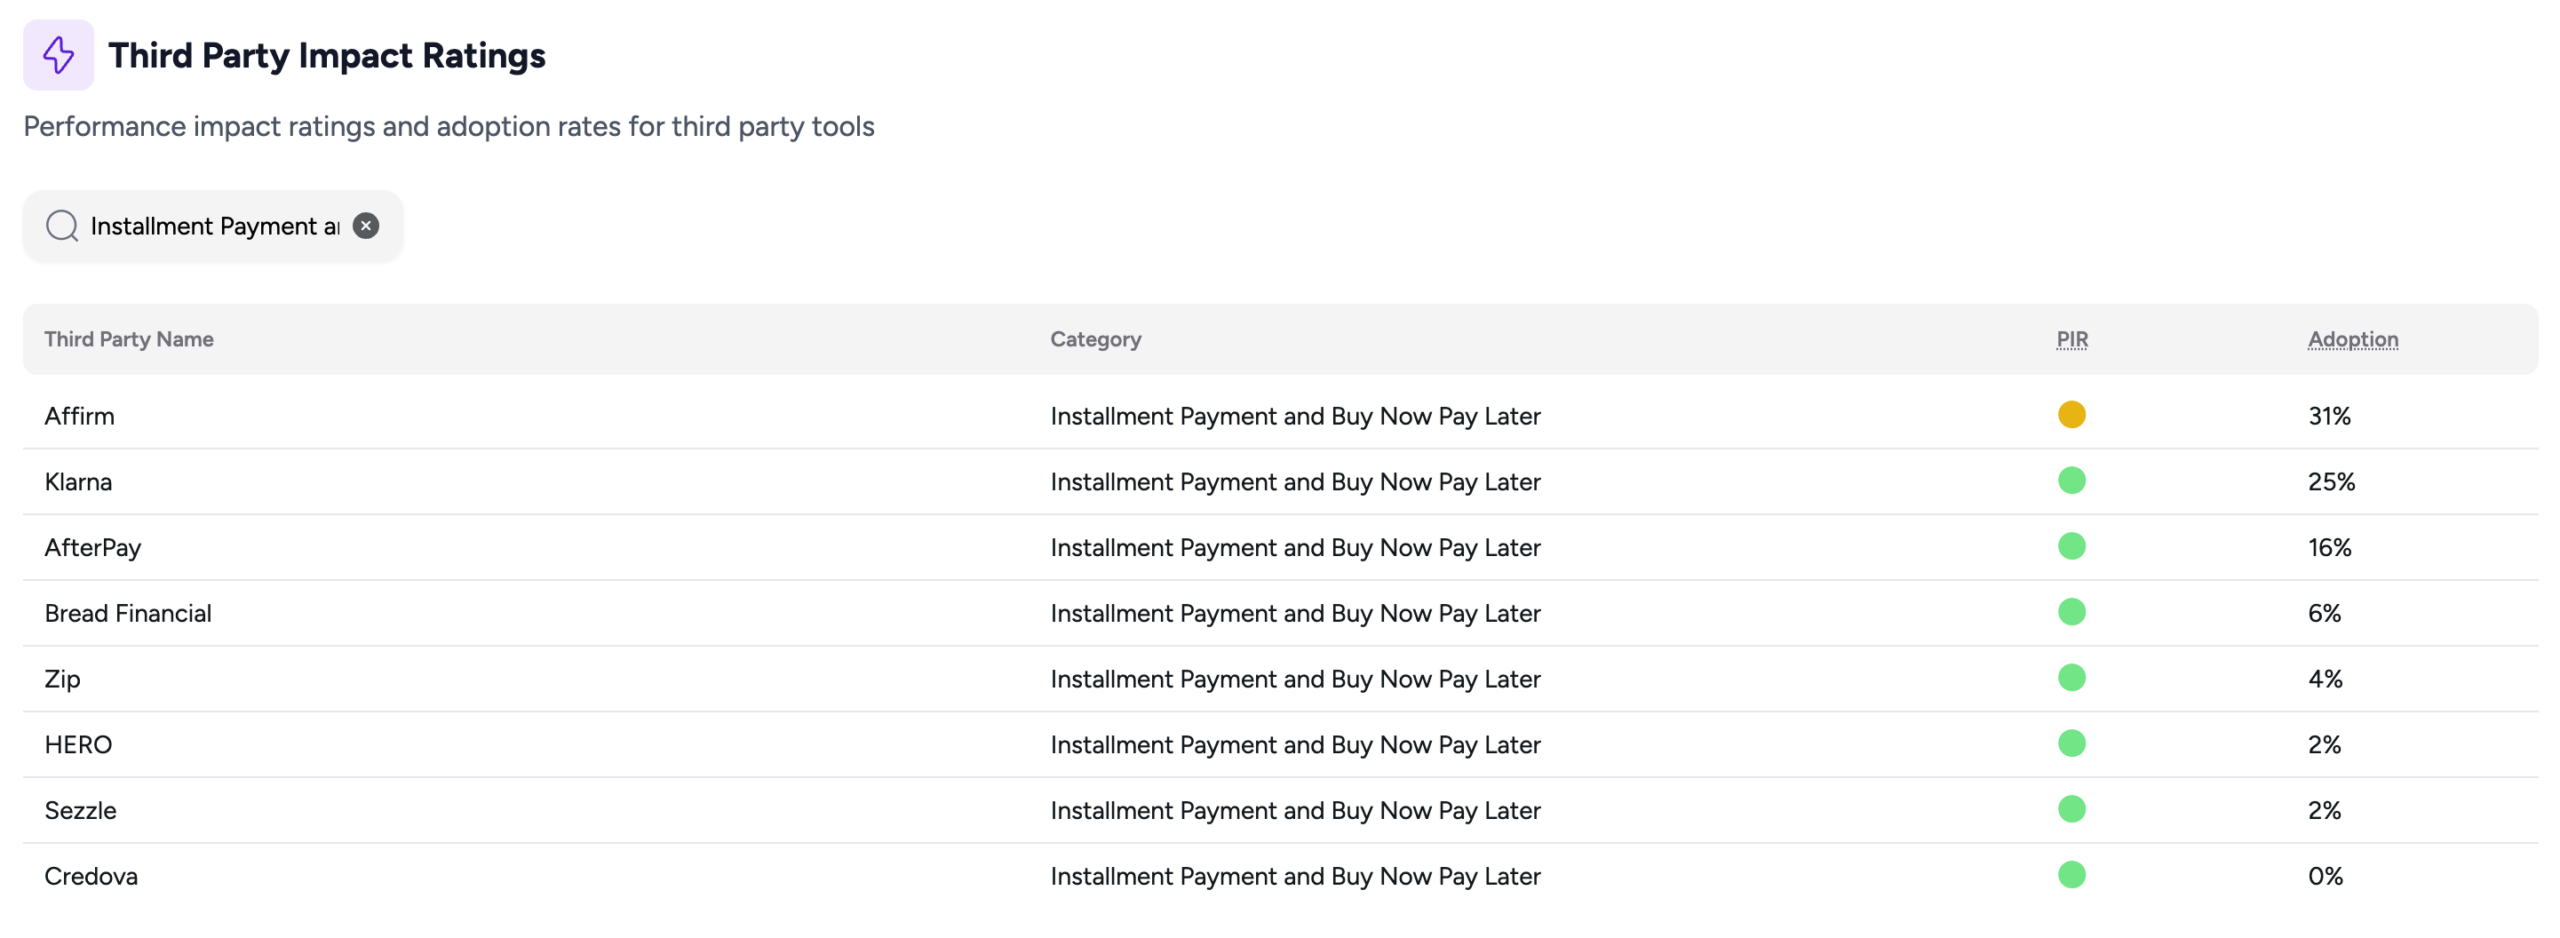Click Credova's 0% adoption value
This screenshot has width=2560, height=938.
pyautogui.click(x=2325, y=877)
